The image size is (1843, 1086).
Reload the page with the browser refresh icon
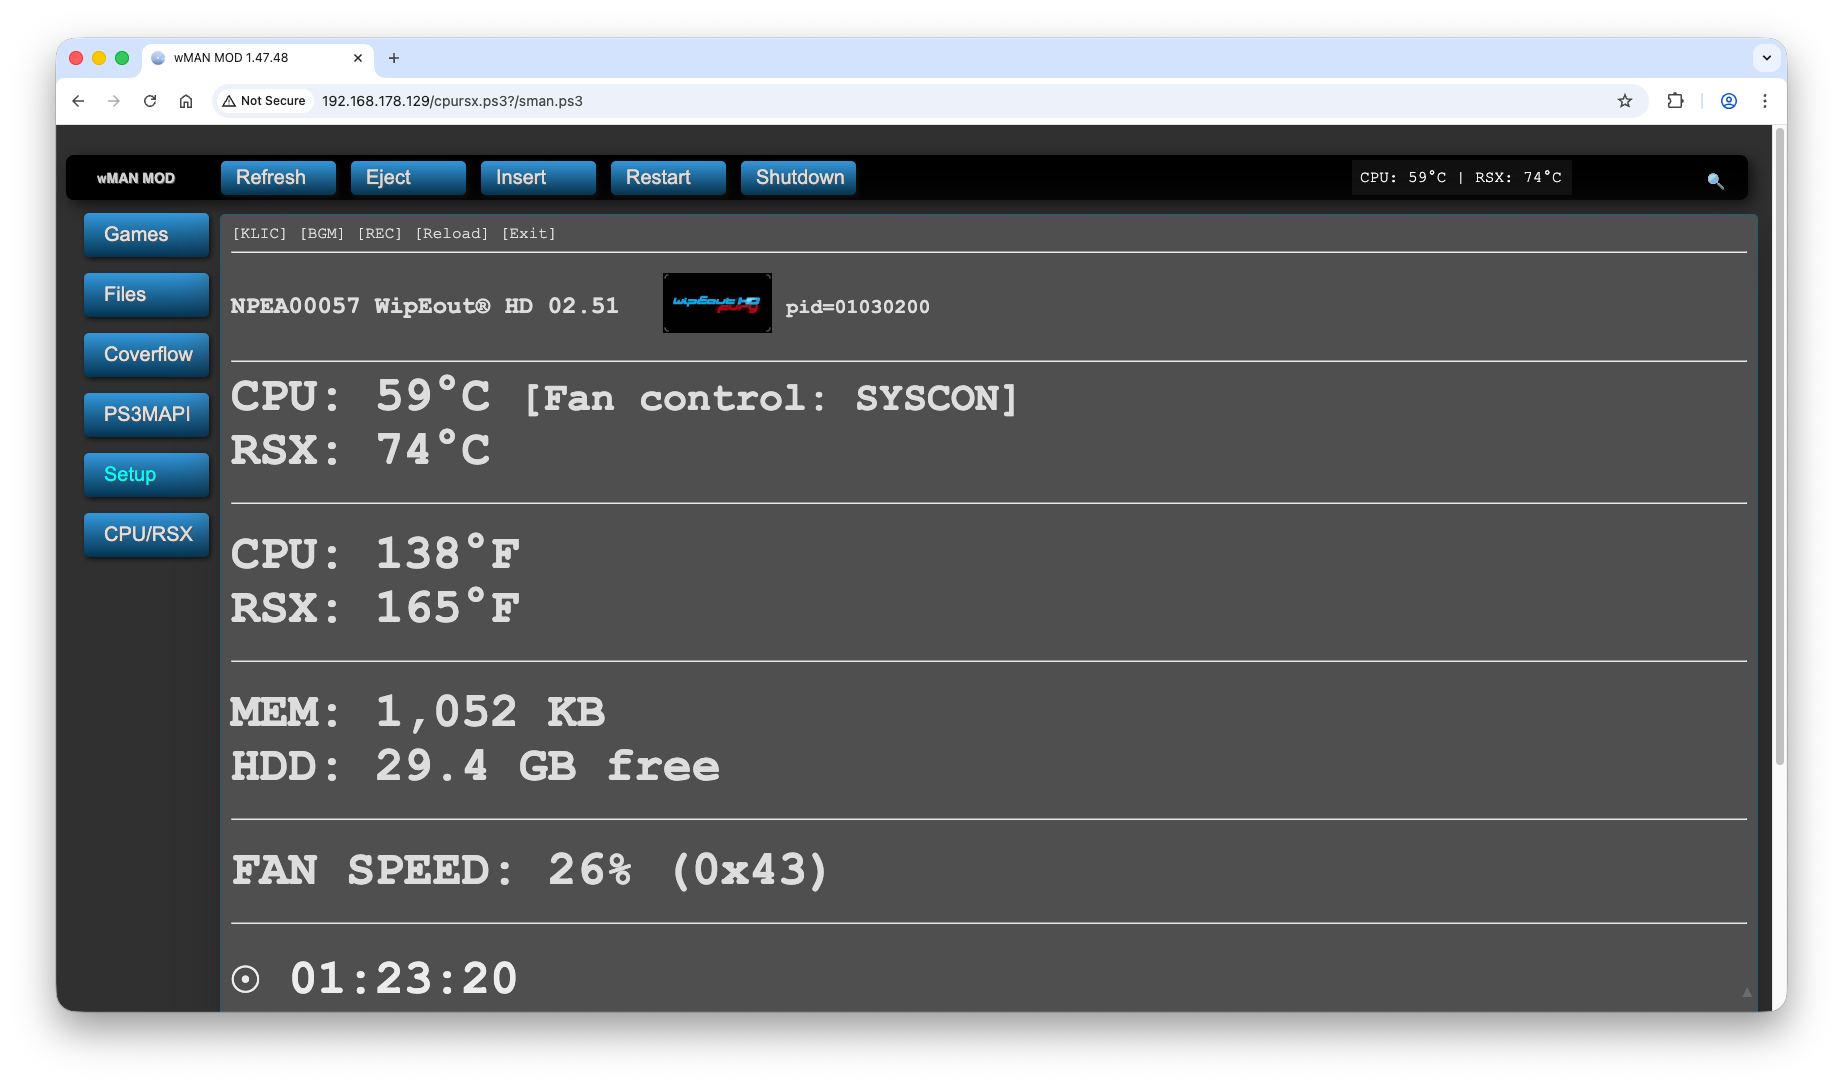click(149, 100)
